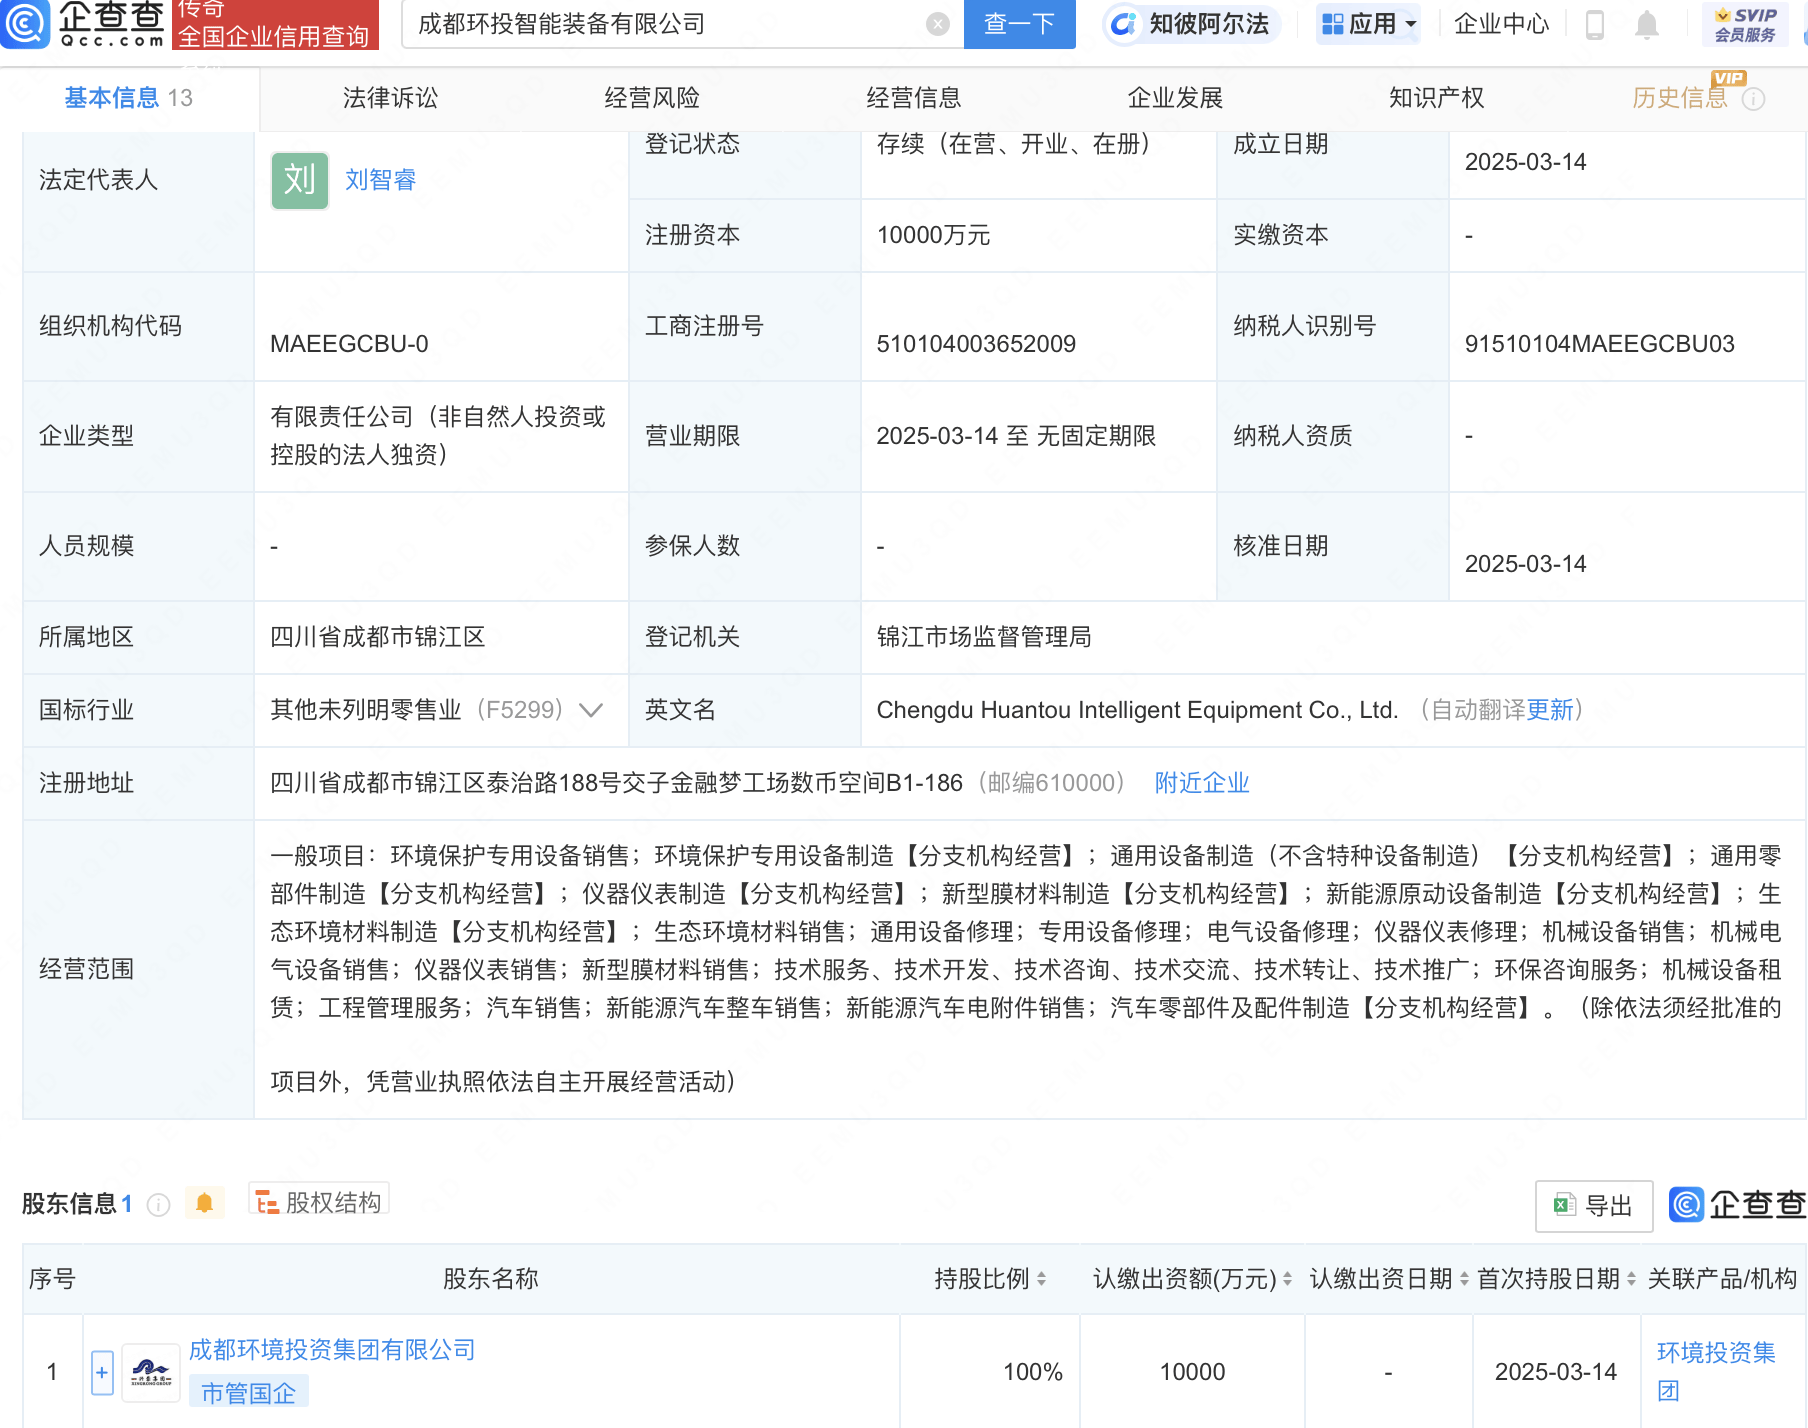Click the 股东名称 column header

491,1279
